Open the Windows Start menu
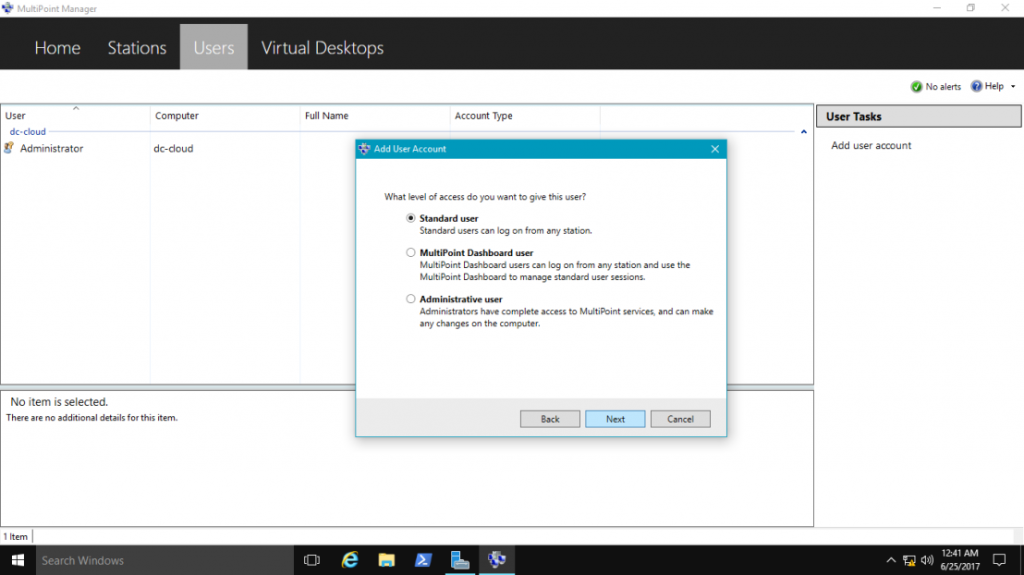1024x575 pixels. pyautogui.click(x=18, y=560)
